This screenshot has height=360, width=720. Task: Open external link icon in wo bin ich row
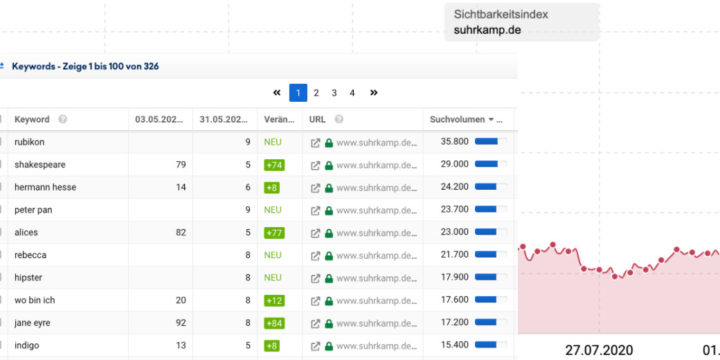click(x=315, y=300)
